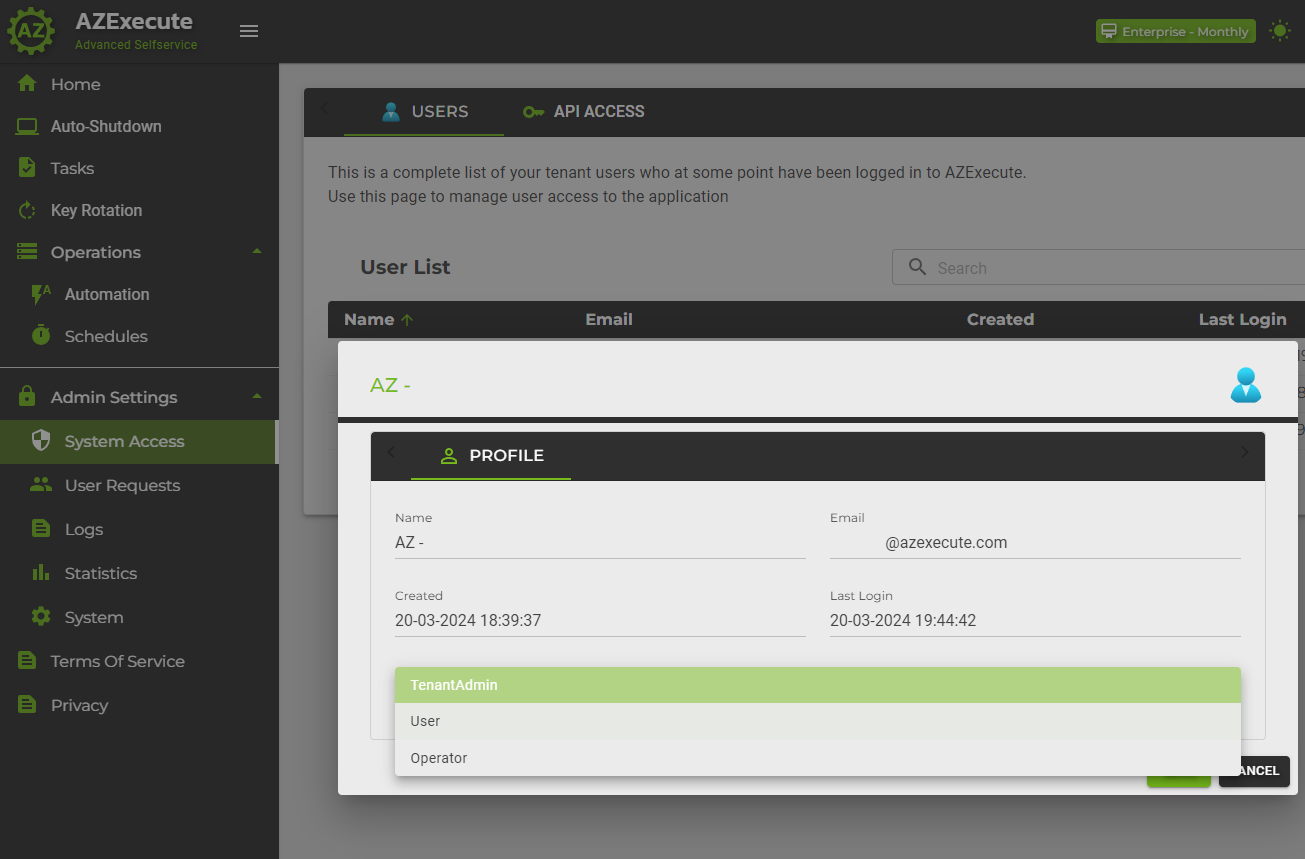Click the Created date field
This screenshot has height=859, width=1305.
[x=600, y=620]
